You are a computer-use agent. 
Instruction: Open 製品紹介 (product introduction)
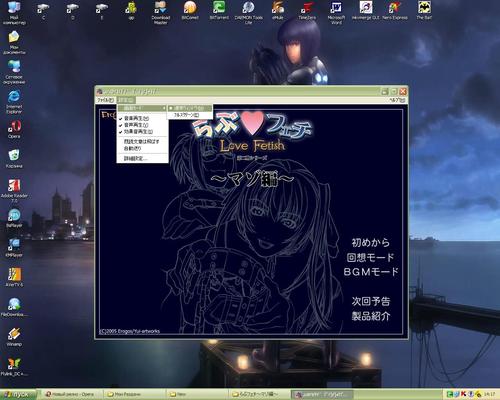click(x=371, y=316)
